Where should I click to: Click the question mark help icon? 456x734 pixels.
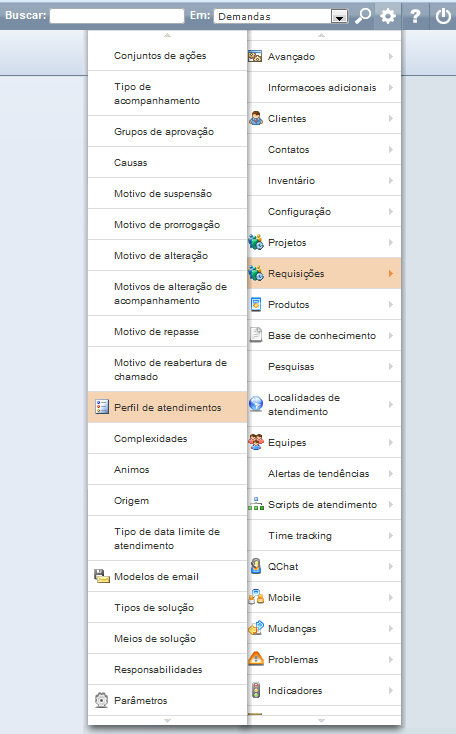415,16
